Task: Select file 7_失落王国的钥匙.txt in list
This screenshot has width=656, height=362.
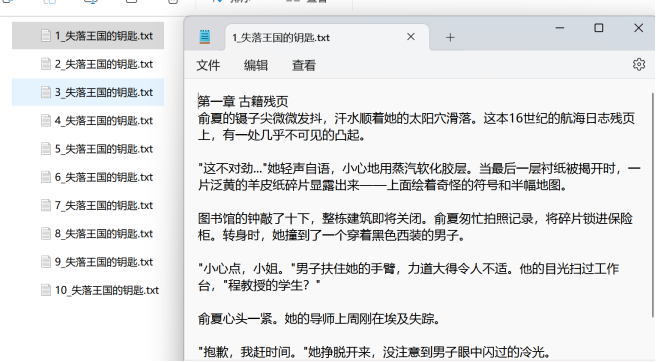Action: point(88,205)
